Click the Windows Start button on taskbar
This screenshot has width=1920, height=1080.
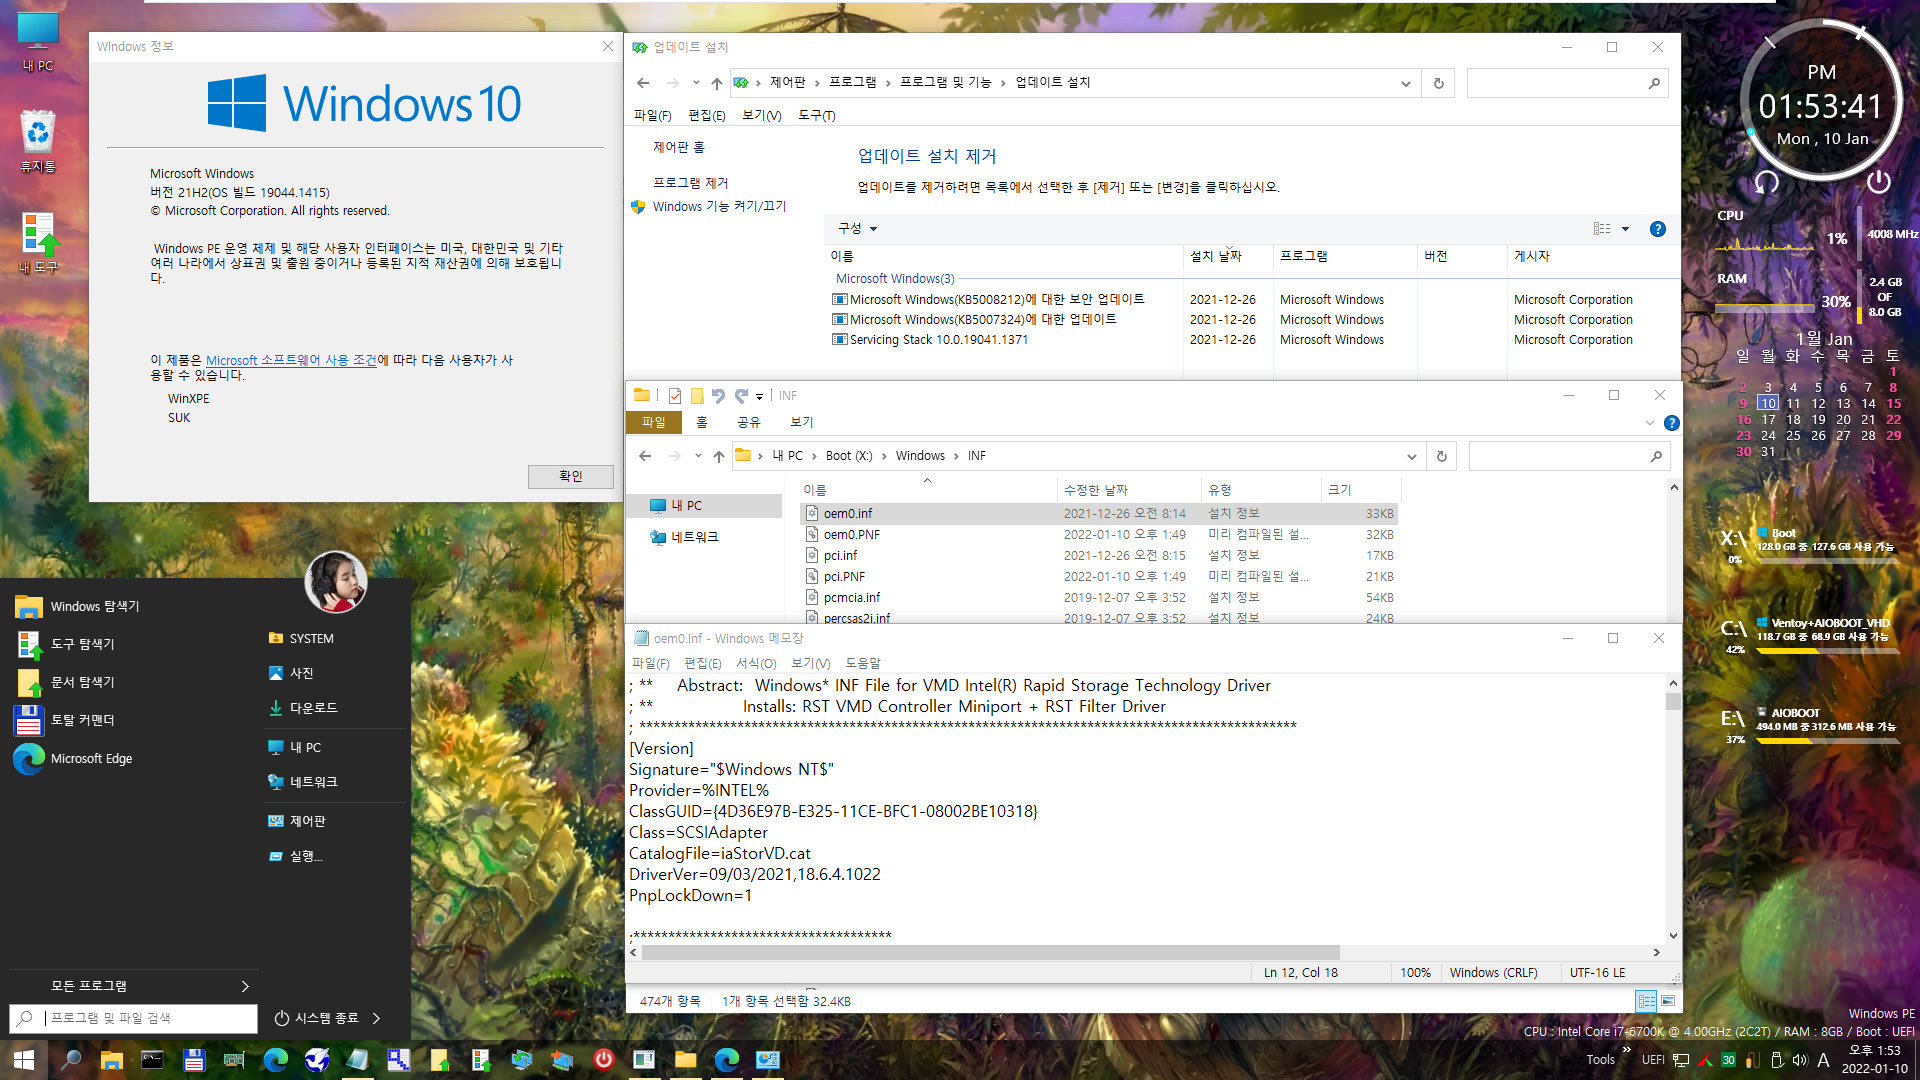24,1060
